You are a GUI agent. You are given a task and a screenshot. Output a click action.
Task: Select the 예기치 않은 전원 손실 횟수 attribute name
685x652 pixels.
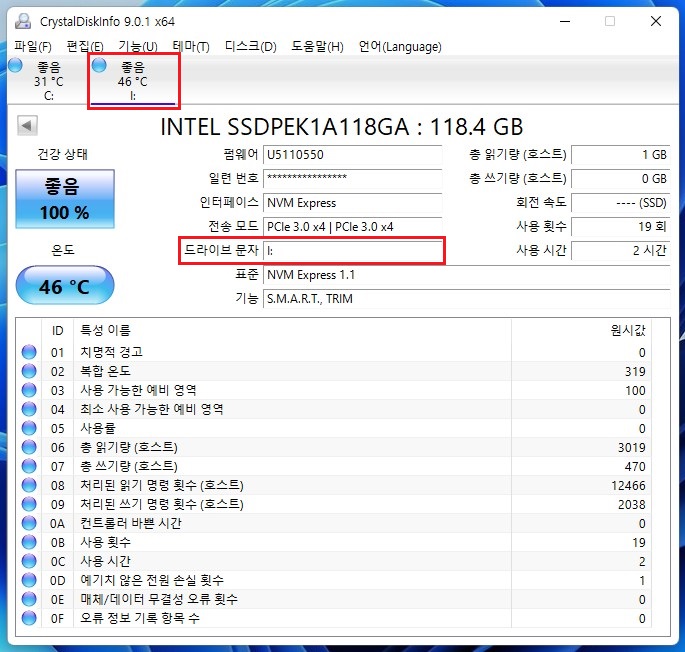click(x=152, y=580)
